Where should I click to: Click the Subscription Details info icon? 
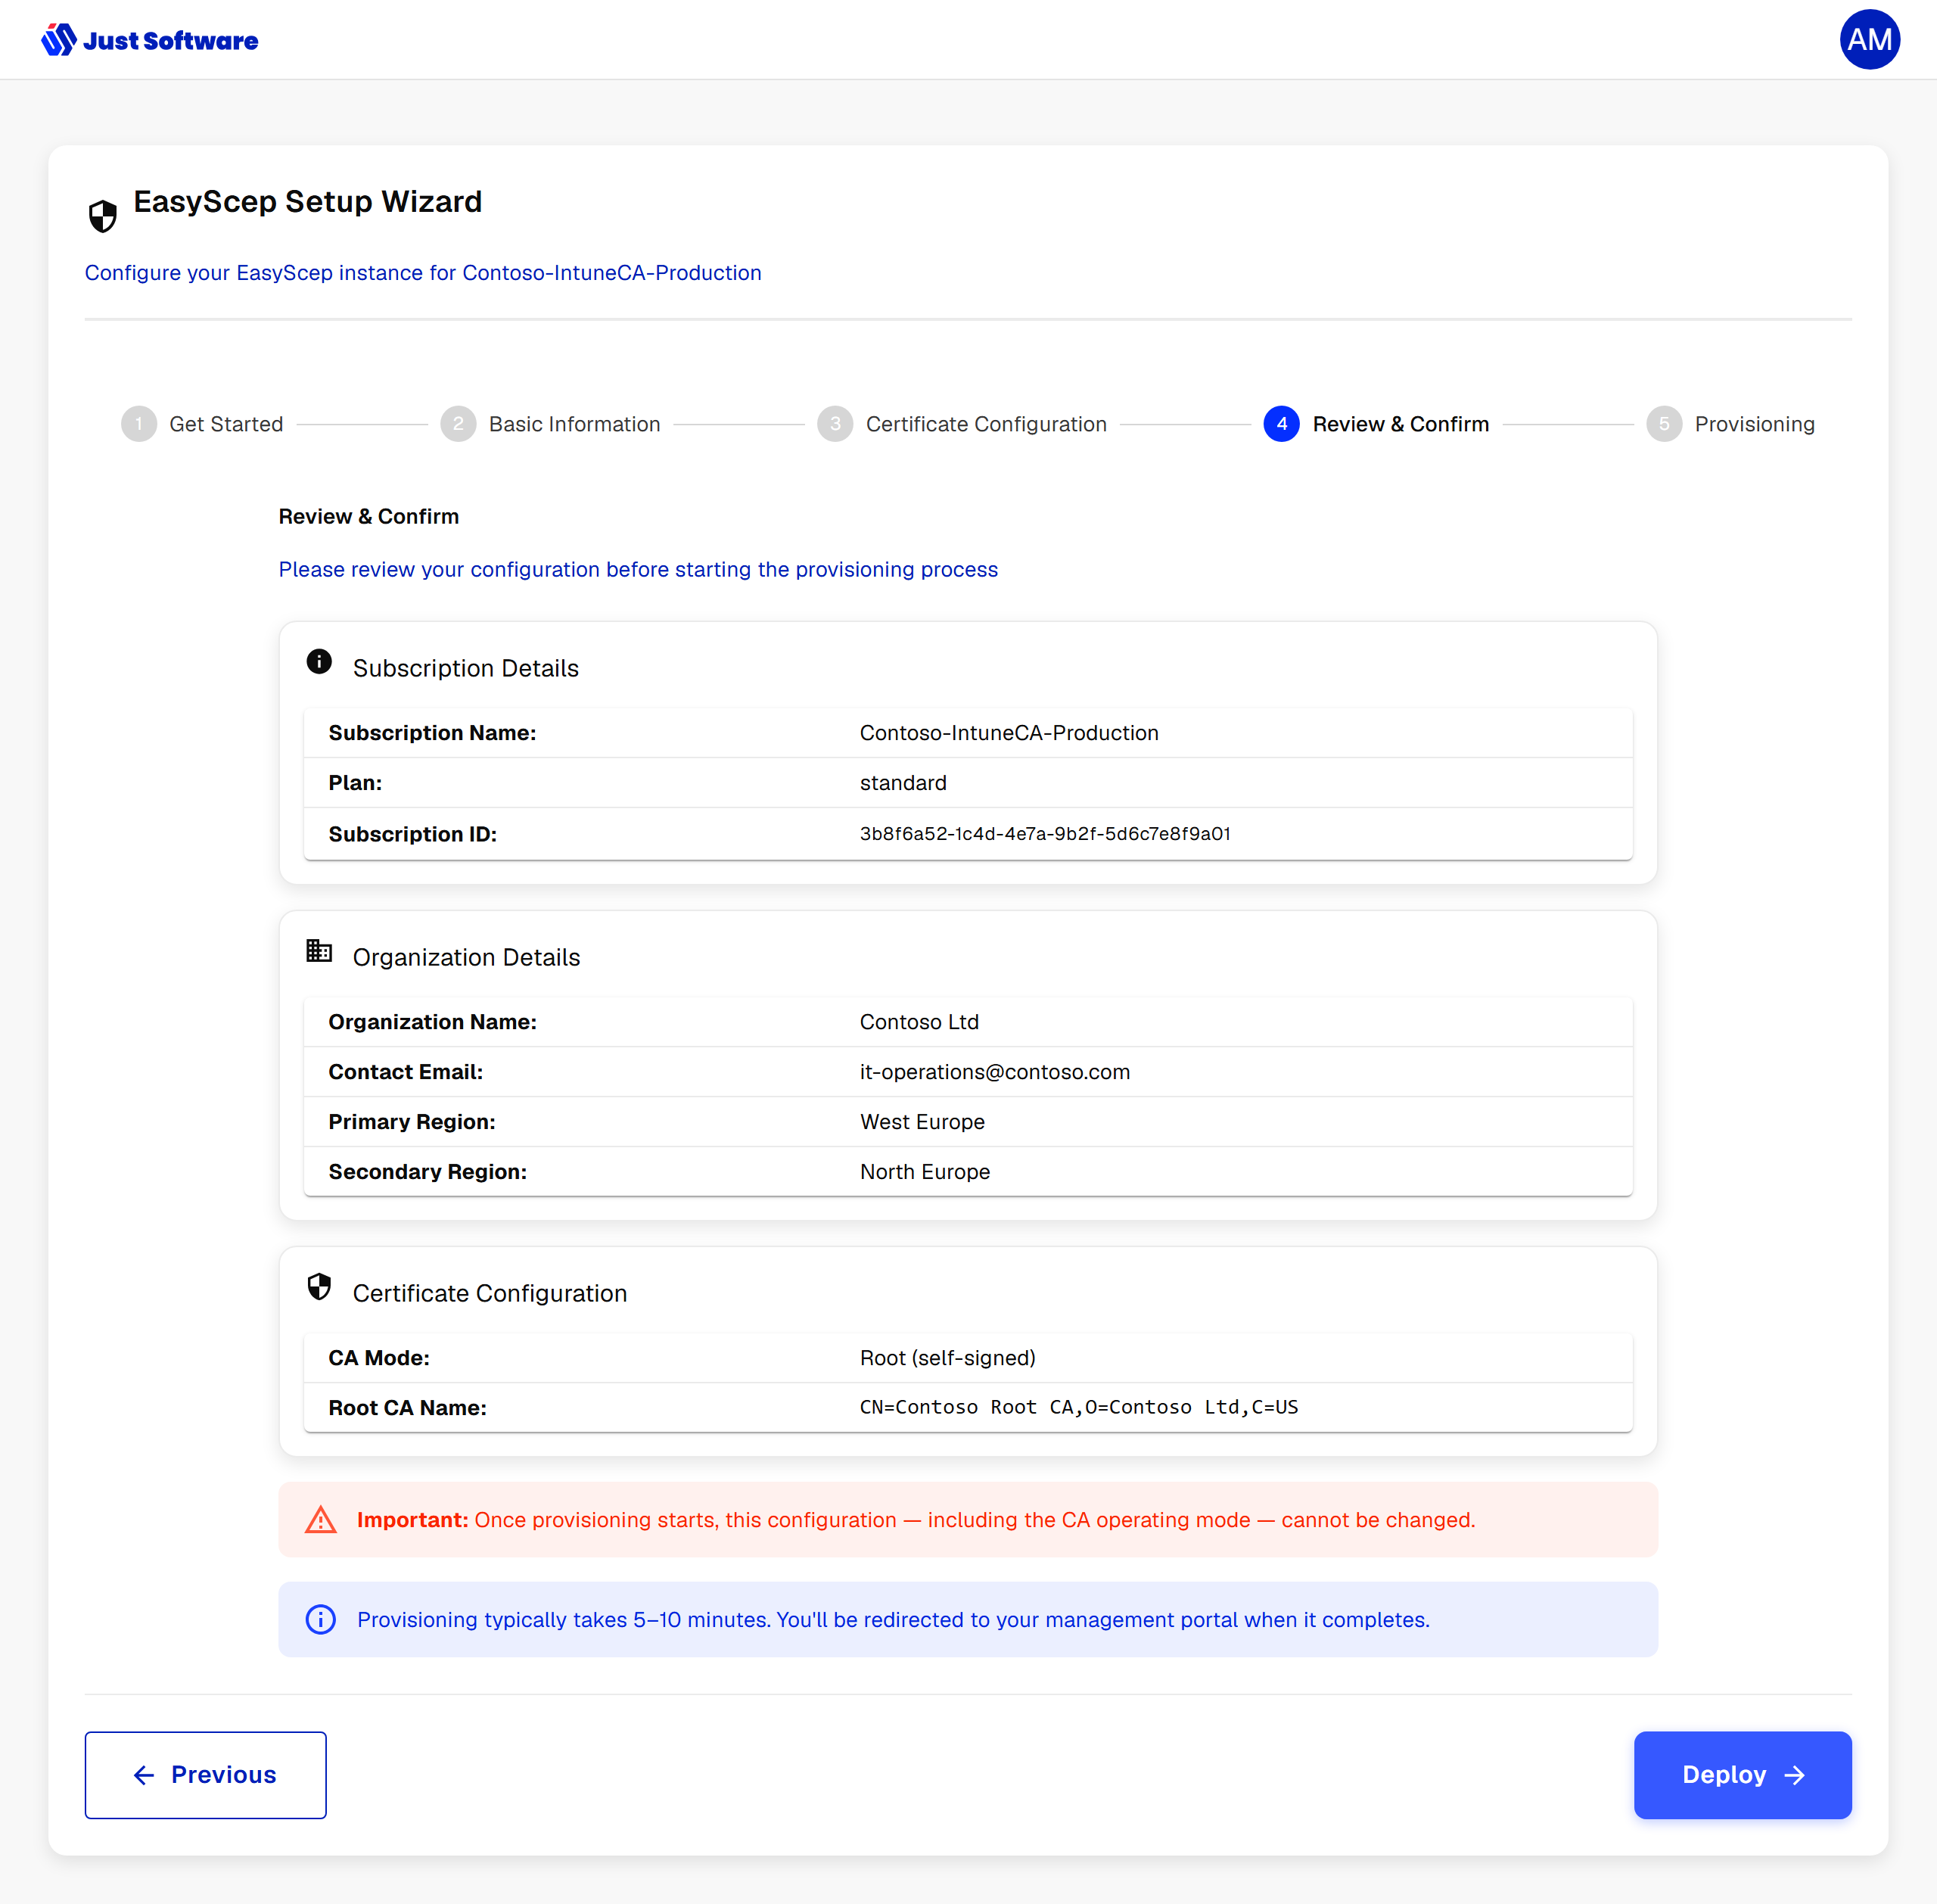point(319,662)
